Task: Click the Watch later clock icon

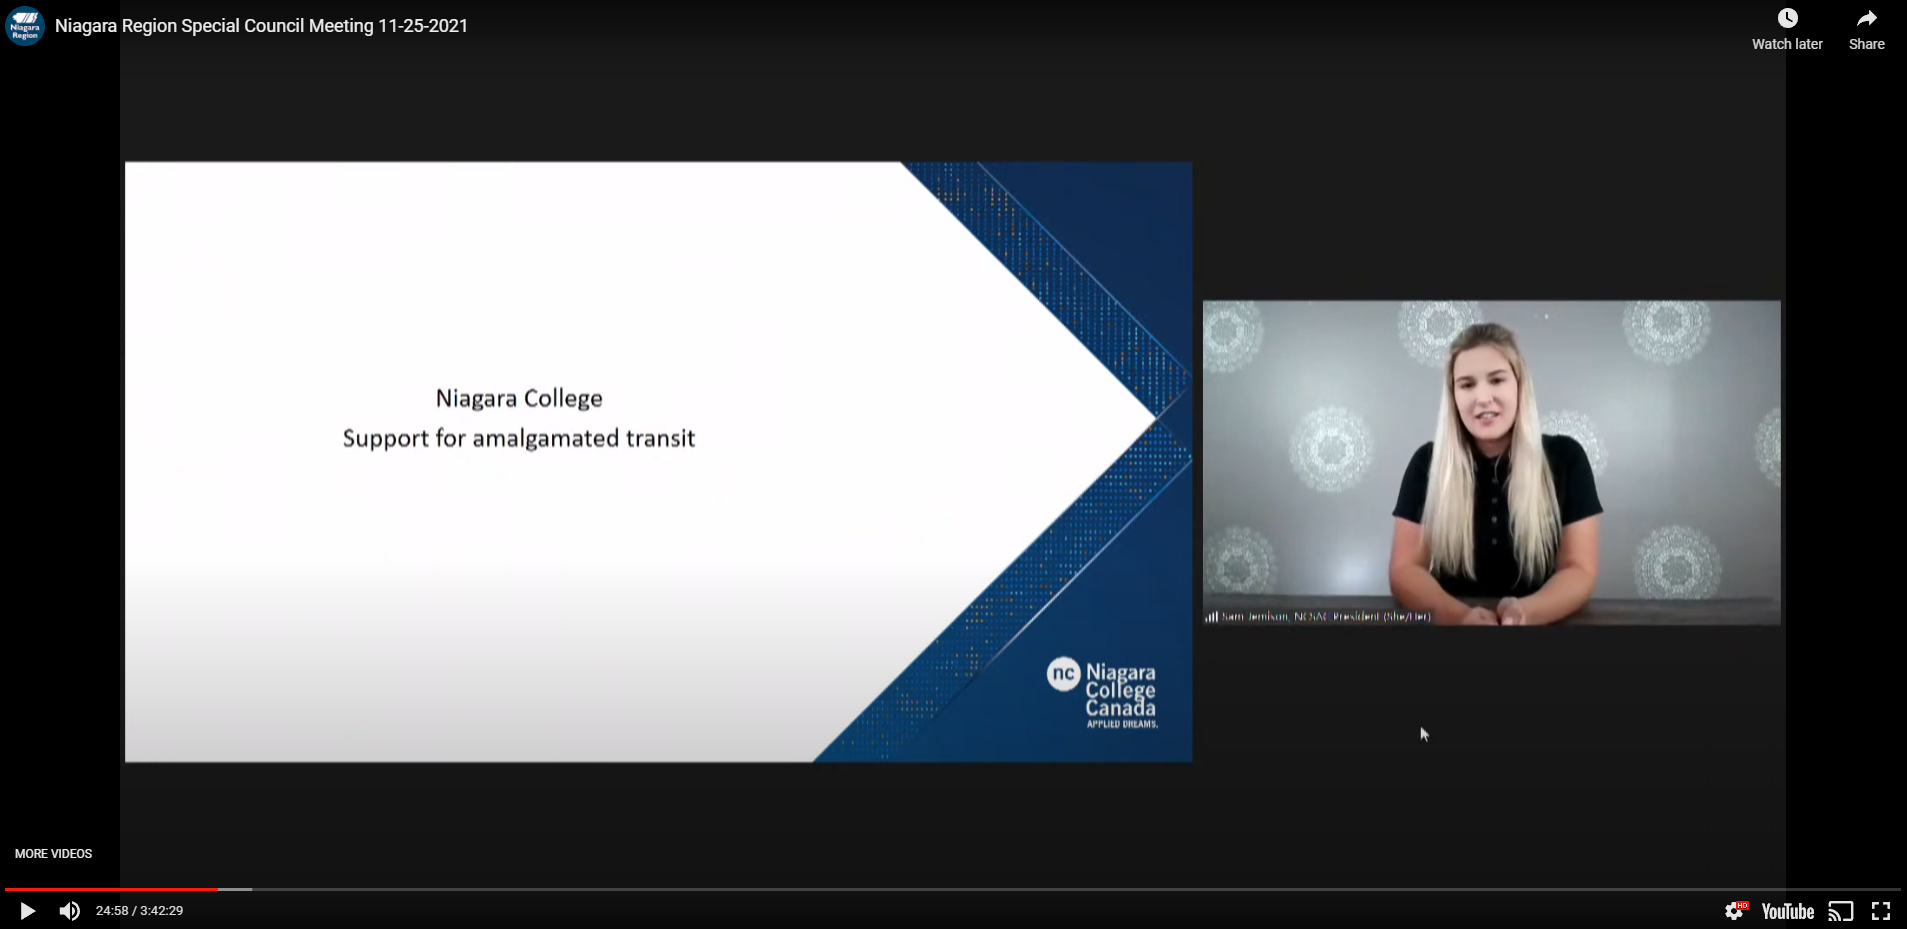Action: coord(1787,18)
